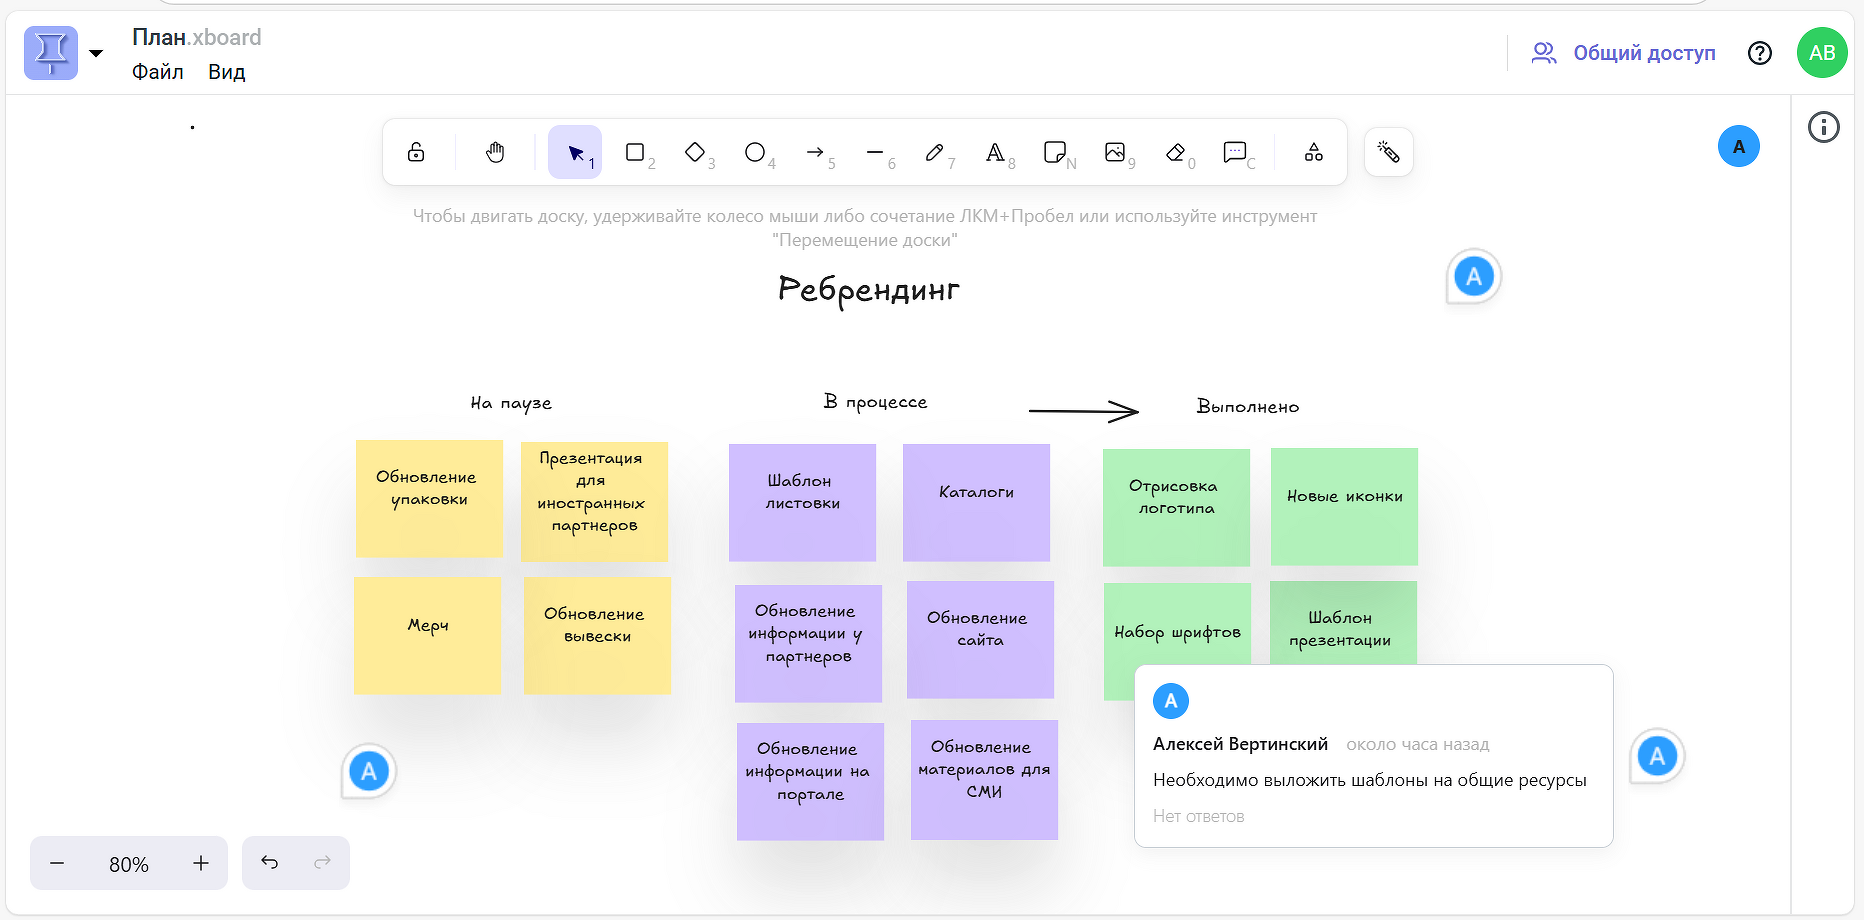Open the help question mark
Screen dimensions: 1864x920
click(x=1760, y=53)
